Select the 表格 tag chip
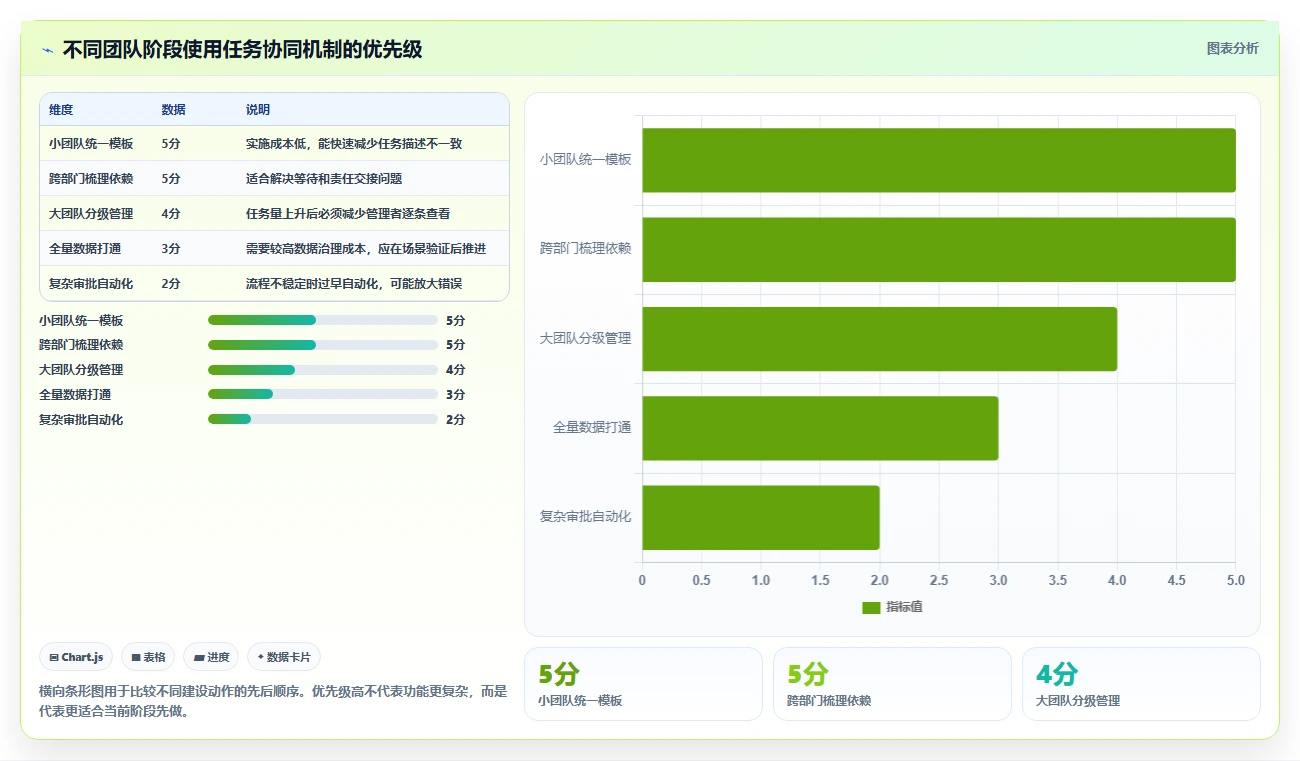This screenshot has height=761, width=1300. tap(148, 657)
